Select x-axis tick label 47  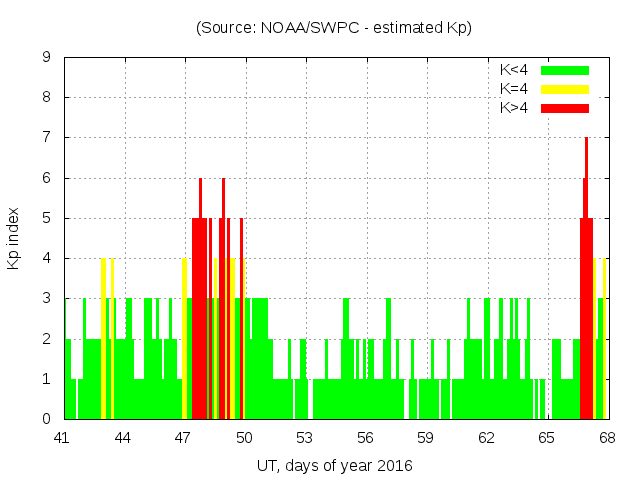tap(183, 437)
